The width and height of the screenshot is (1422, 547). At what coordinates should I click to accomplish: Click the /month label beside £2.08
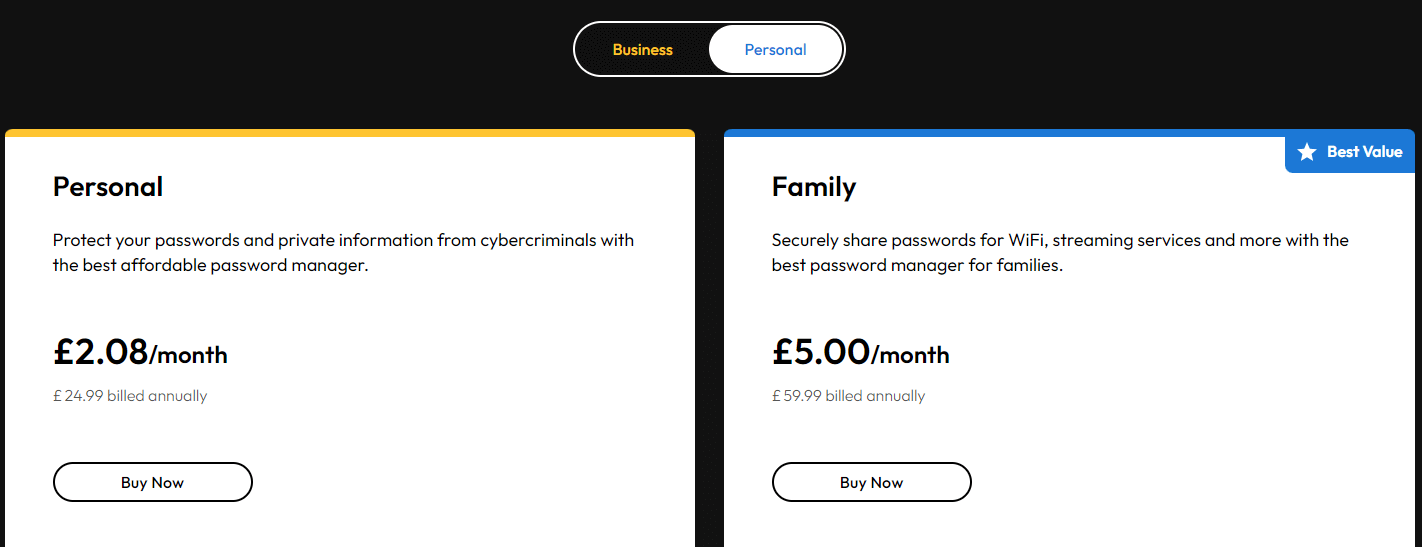[189, 355]
